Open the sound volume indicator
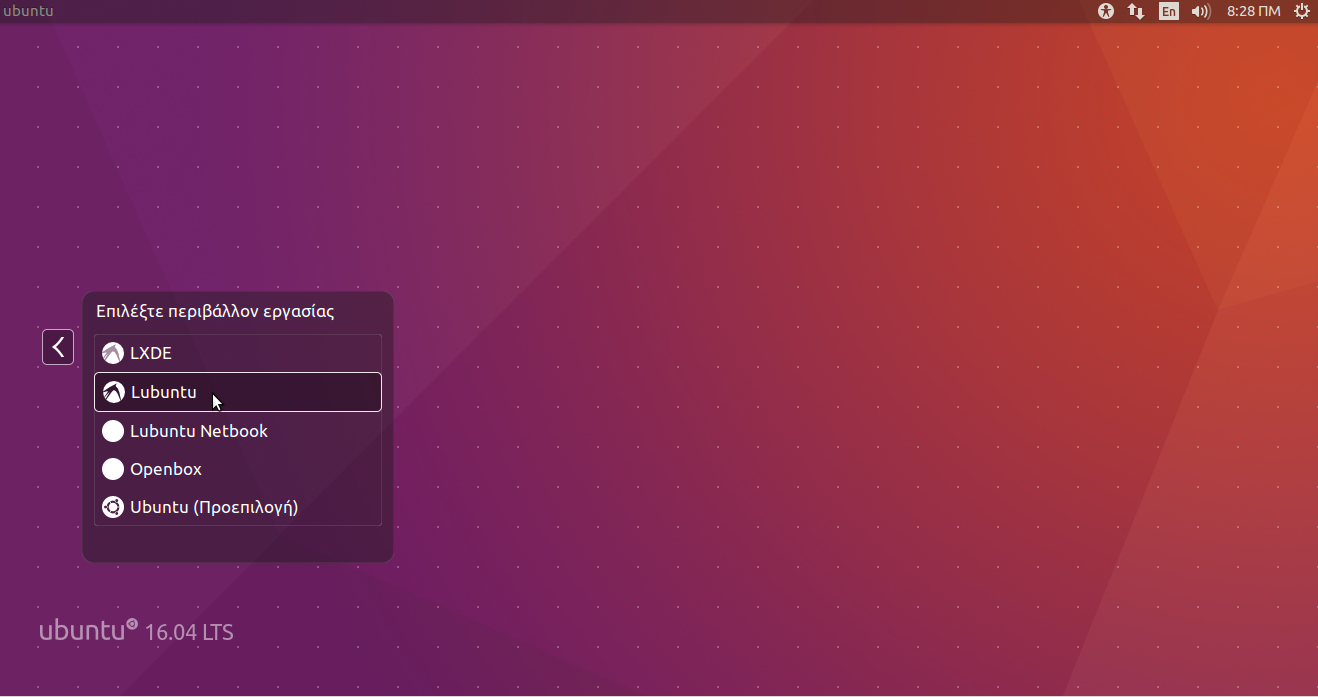 coord(1201,11)
